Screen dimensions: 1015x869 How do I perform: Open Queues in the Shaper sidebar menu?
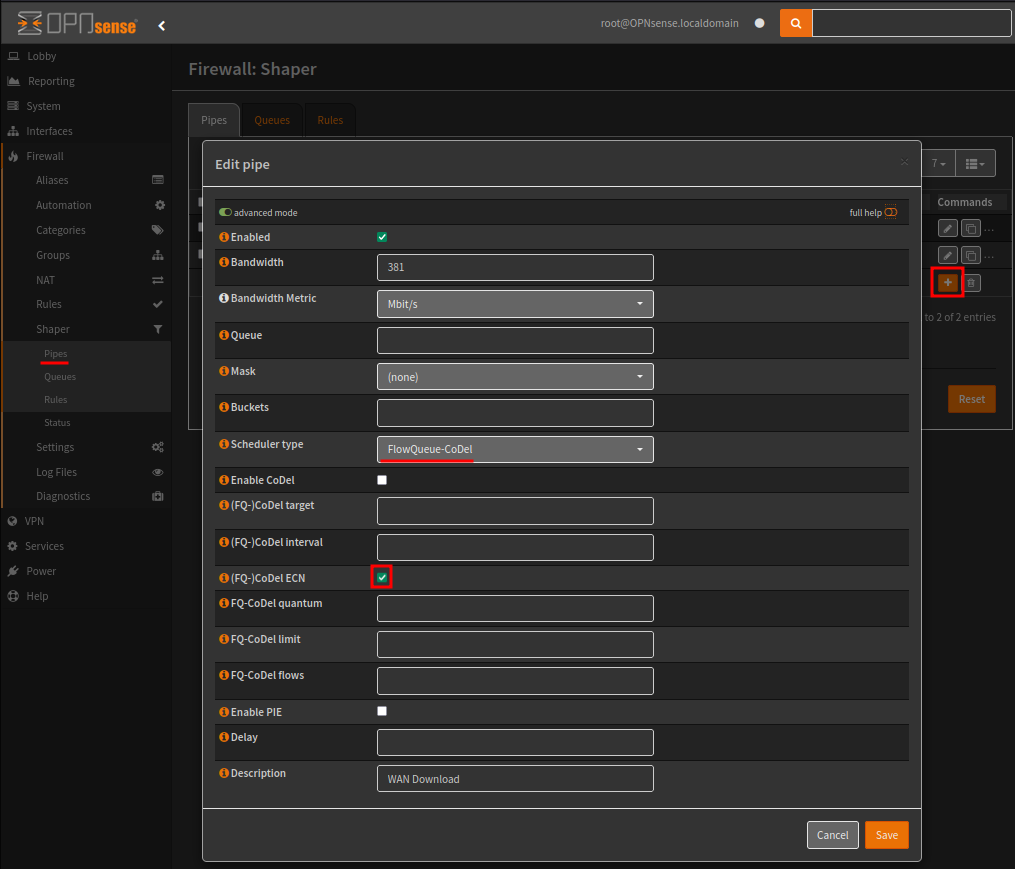(60, 377)
